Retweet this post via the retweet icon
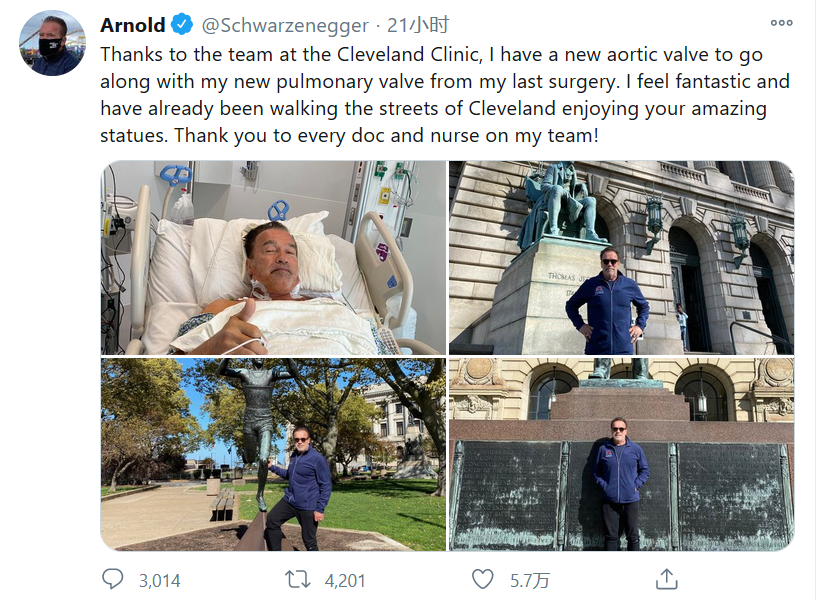826x600 pixels. point(298,579)
